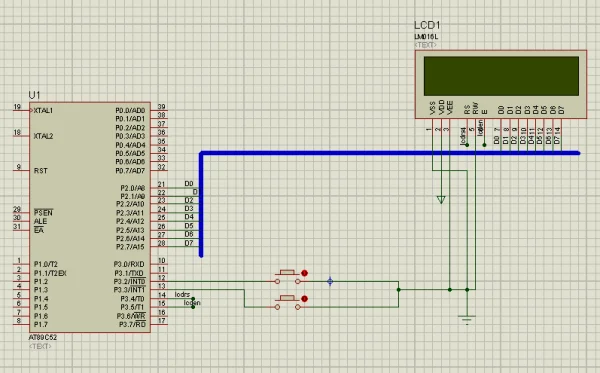Select the ground symbol at the bottom right
The height and width of the screenshot is (373, 600).
coord(467,320)
